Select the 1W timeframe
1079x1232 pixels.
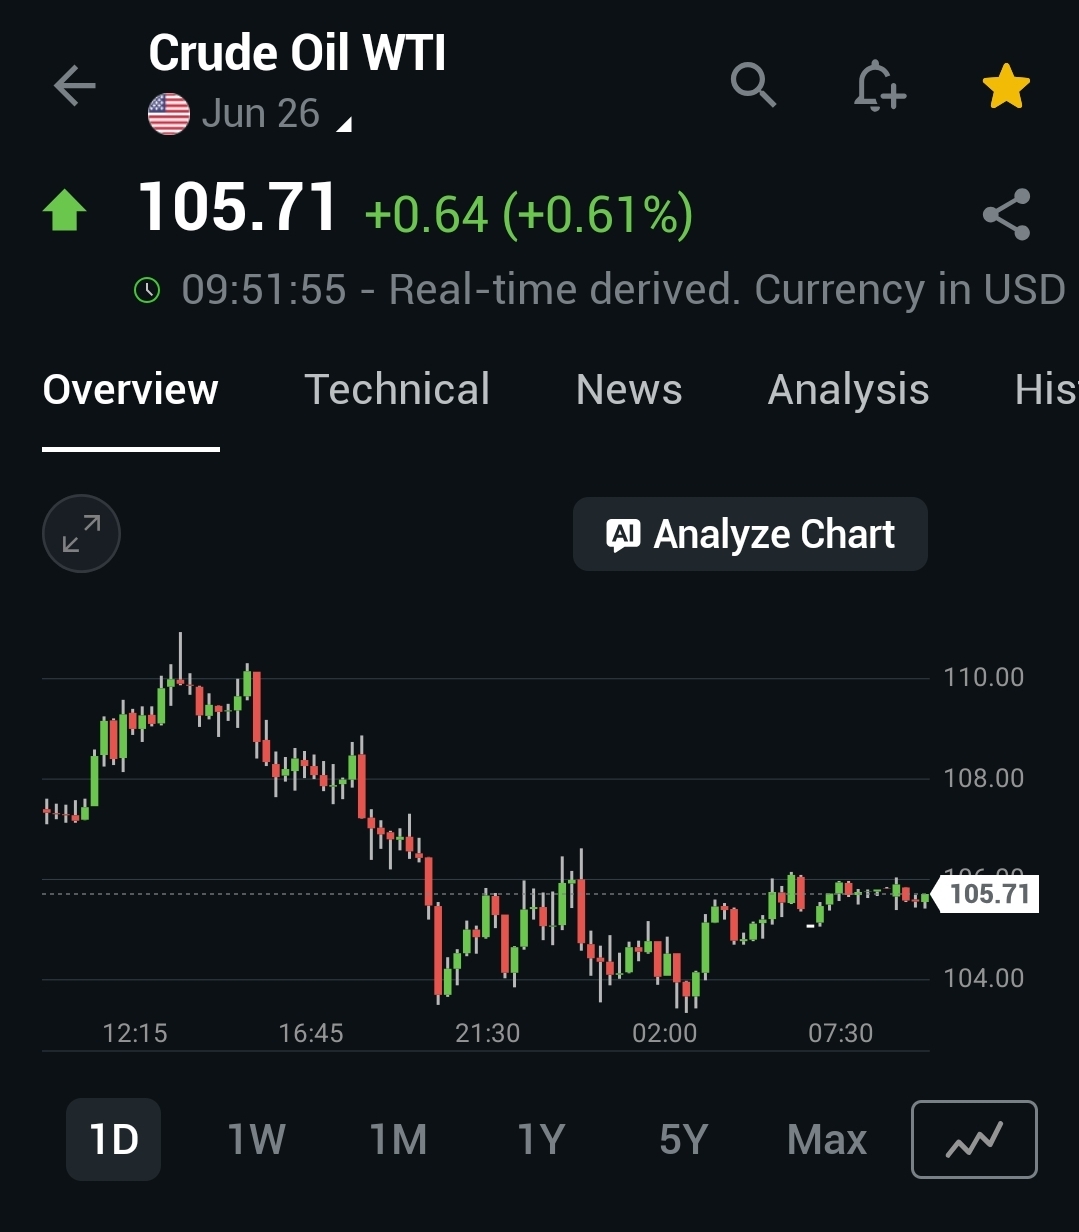point(256,1139)
